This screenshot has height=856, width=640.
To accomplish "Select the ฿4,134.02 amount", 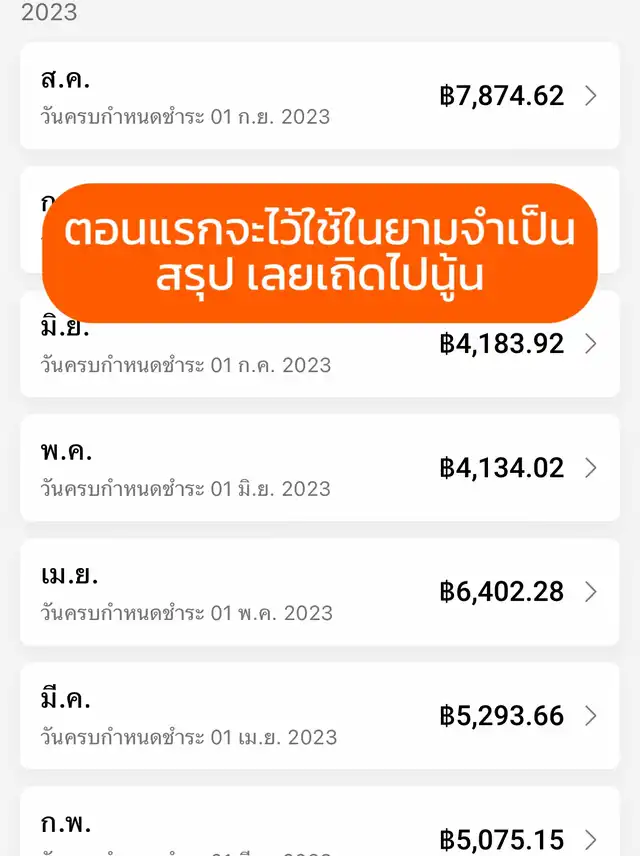I will (x=501, y=468).
